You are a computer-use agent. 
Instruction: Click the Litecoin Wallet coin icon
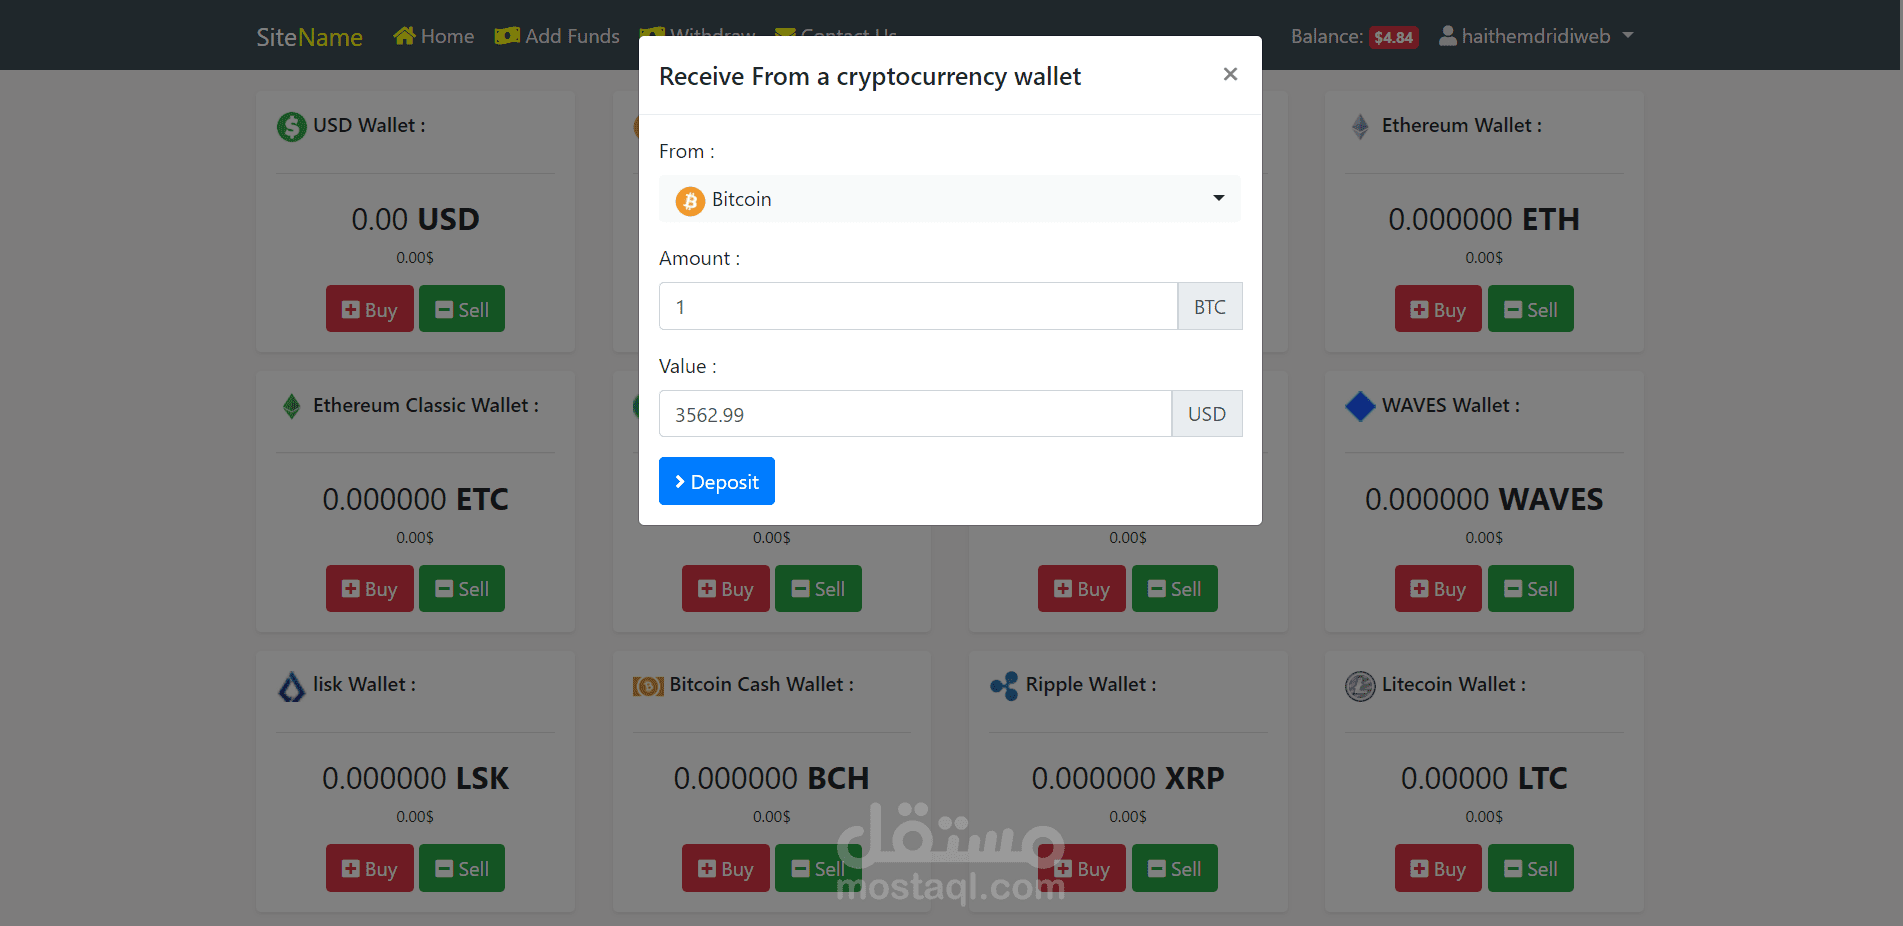[x=1360, y=686]
